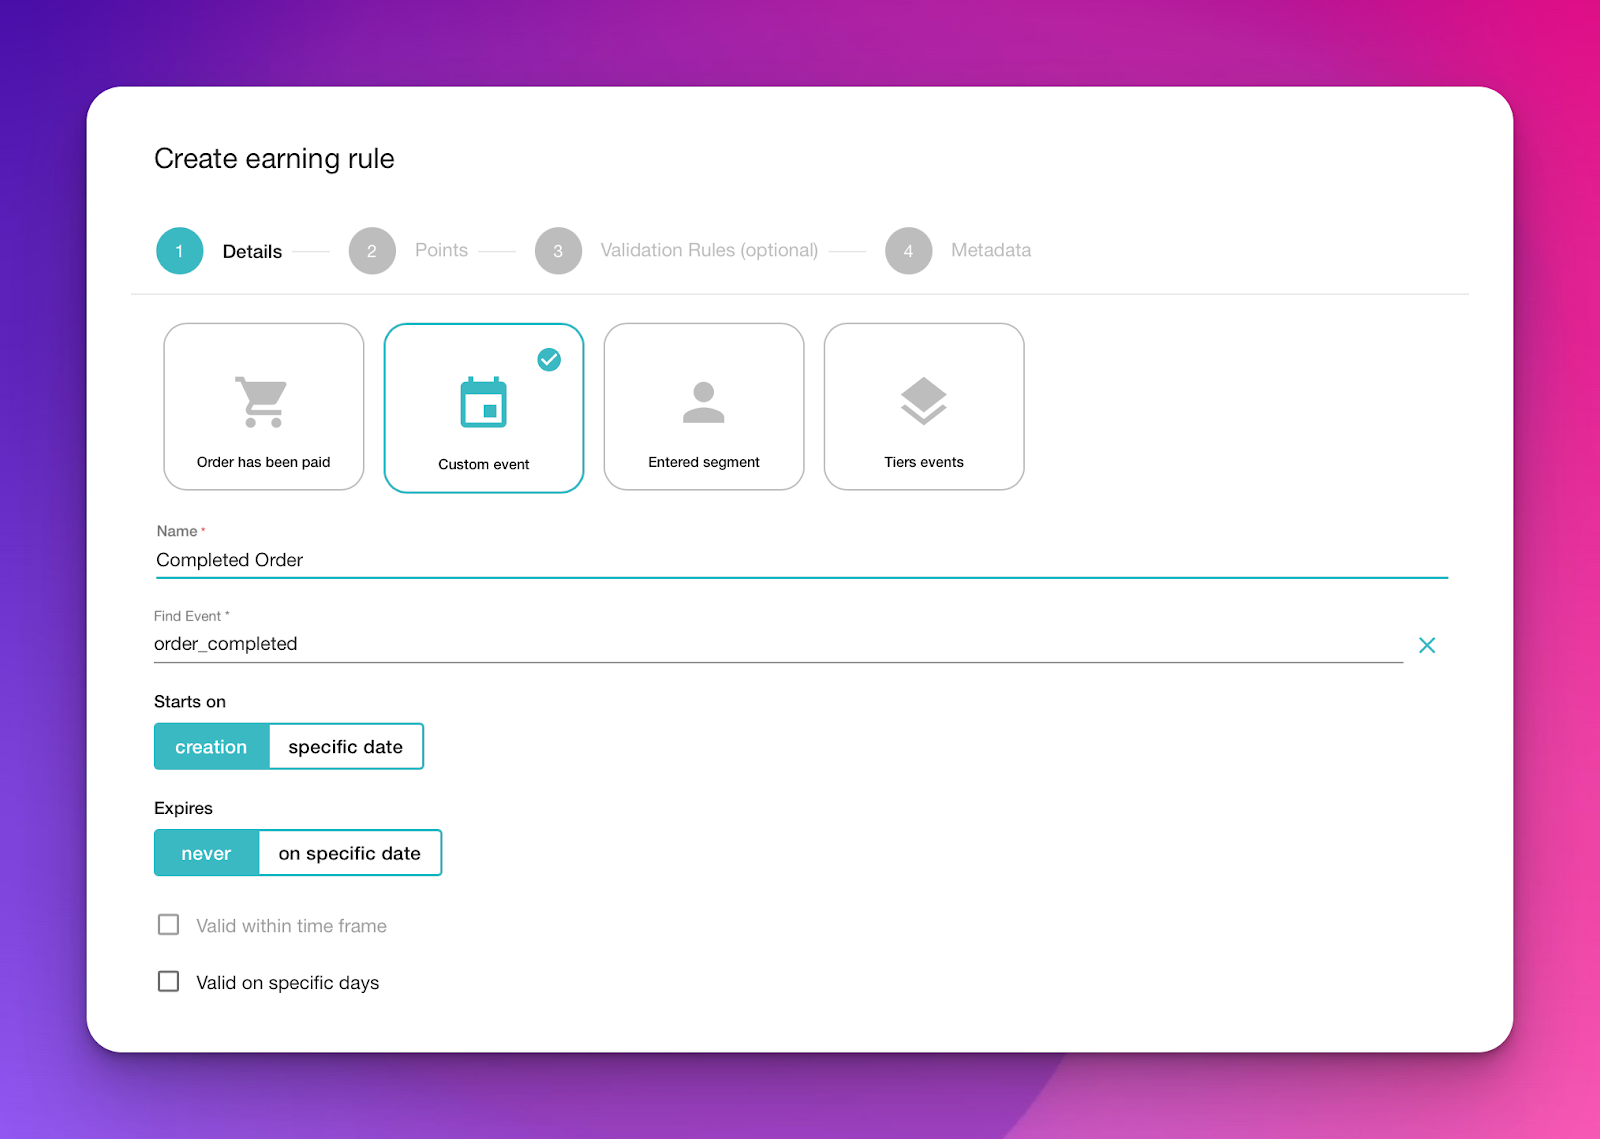Select step 4 circle
The image size is (1600, 1139).
point(908,251)
